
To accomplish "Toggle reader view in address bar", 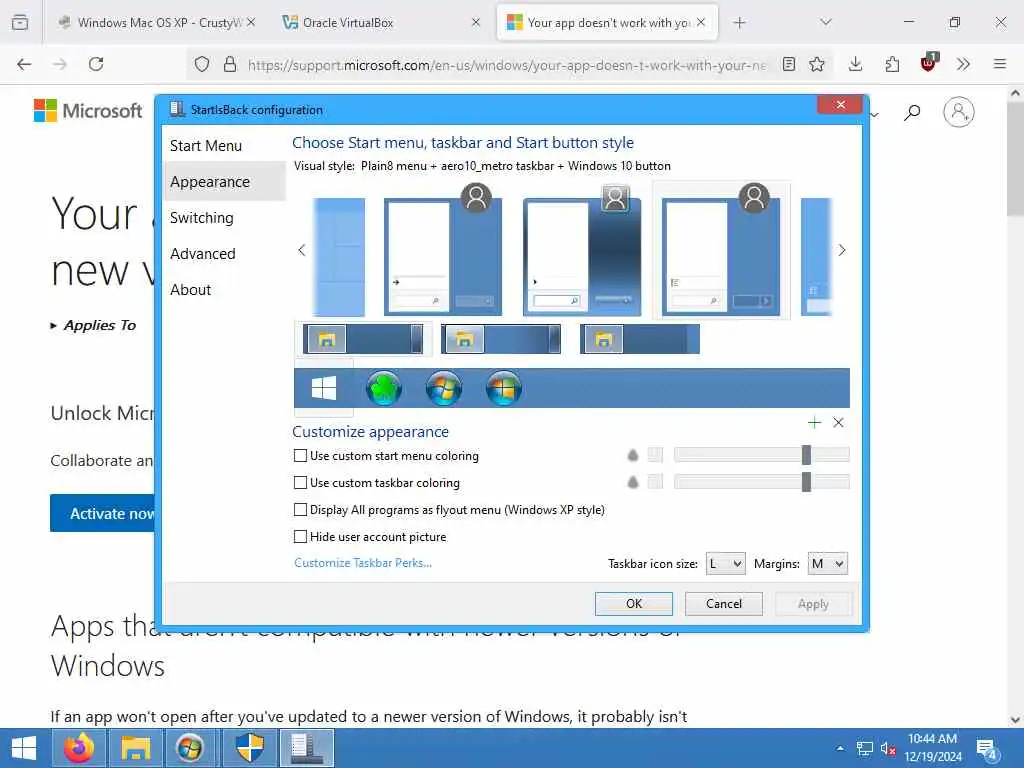I will (789, 64).
